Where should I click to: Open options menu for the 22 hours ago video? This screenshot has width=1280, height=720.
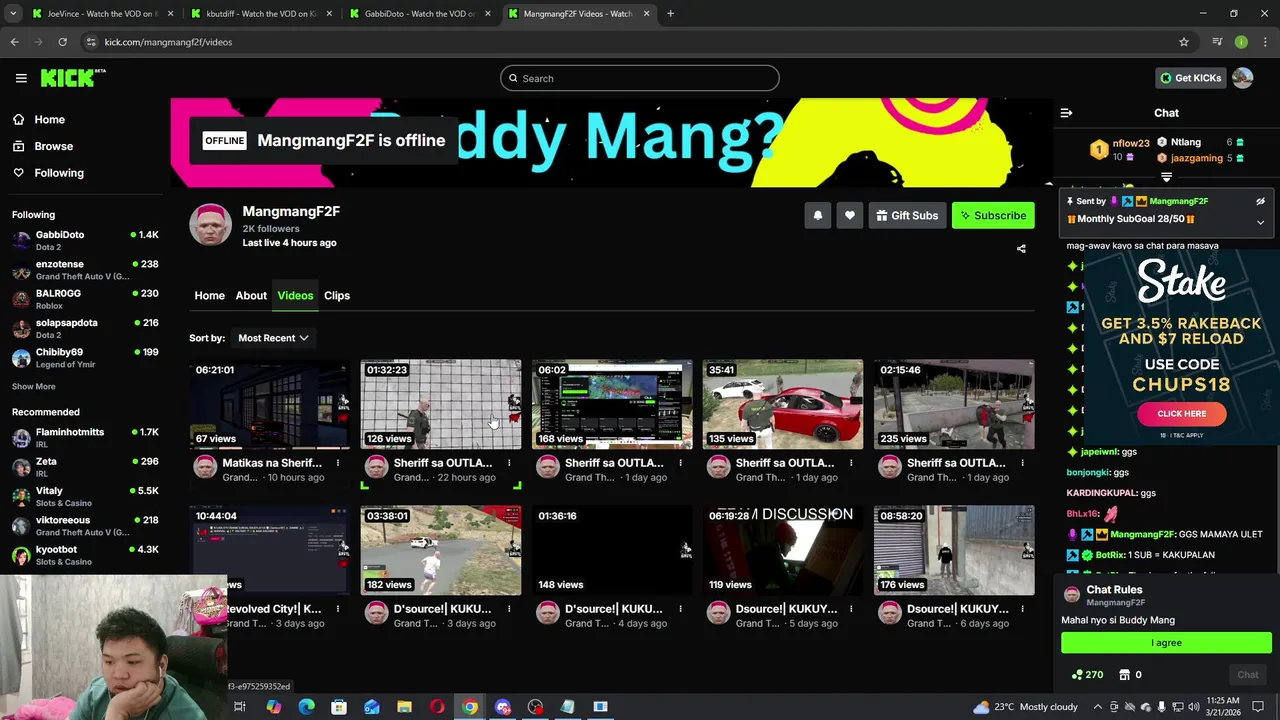point(509,463)
